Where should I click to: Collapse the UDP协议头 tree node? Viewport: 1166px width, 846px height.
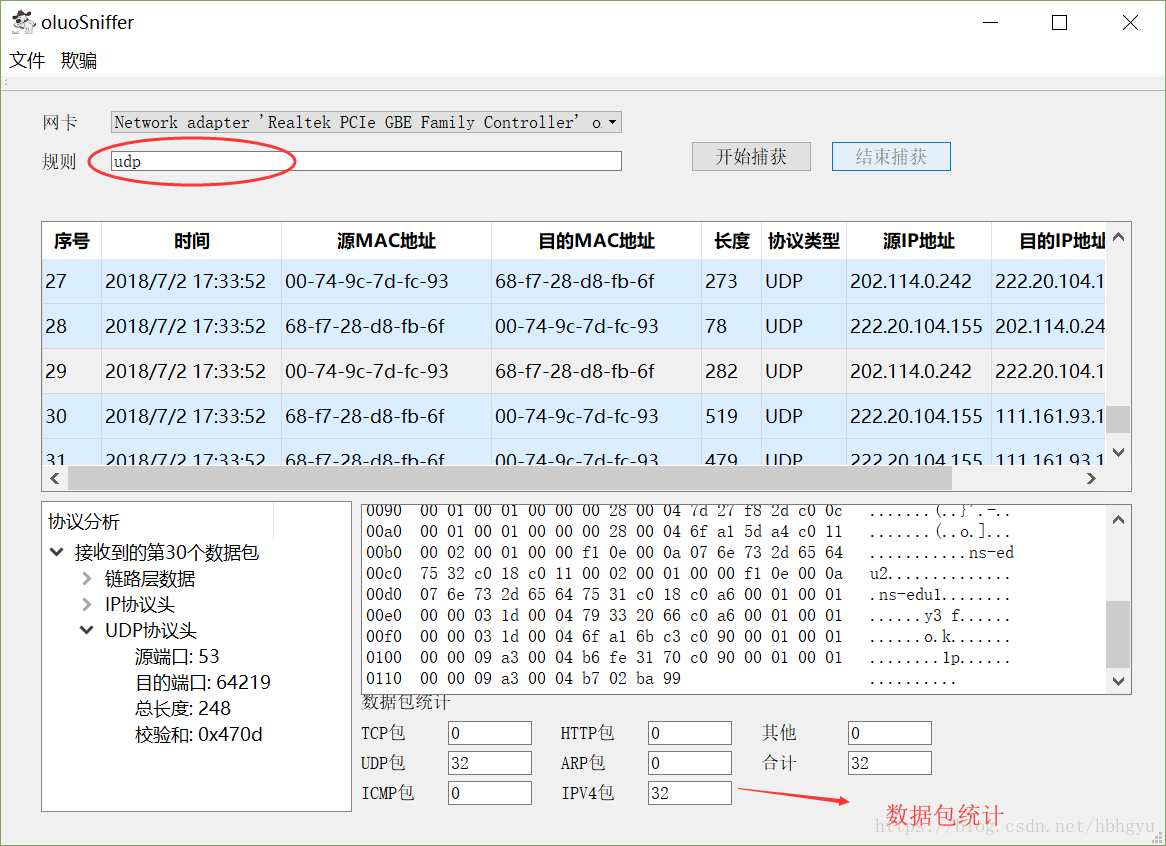(x=86, y=630)
